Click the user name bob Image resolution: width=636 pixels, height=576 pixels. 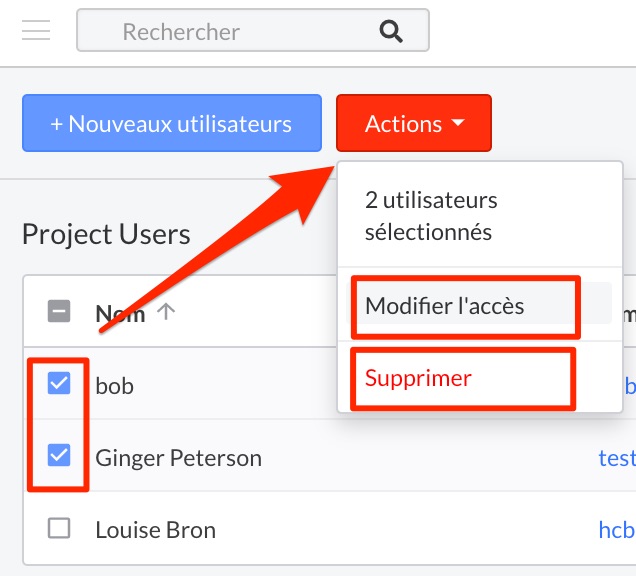pos(114,385)
